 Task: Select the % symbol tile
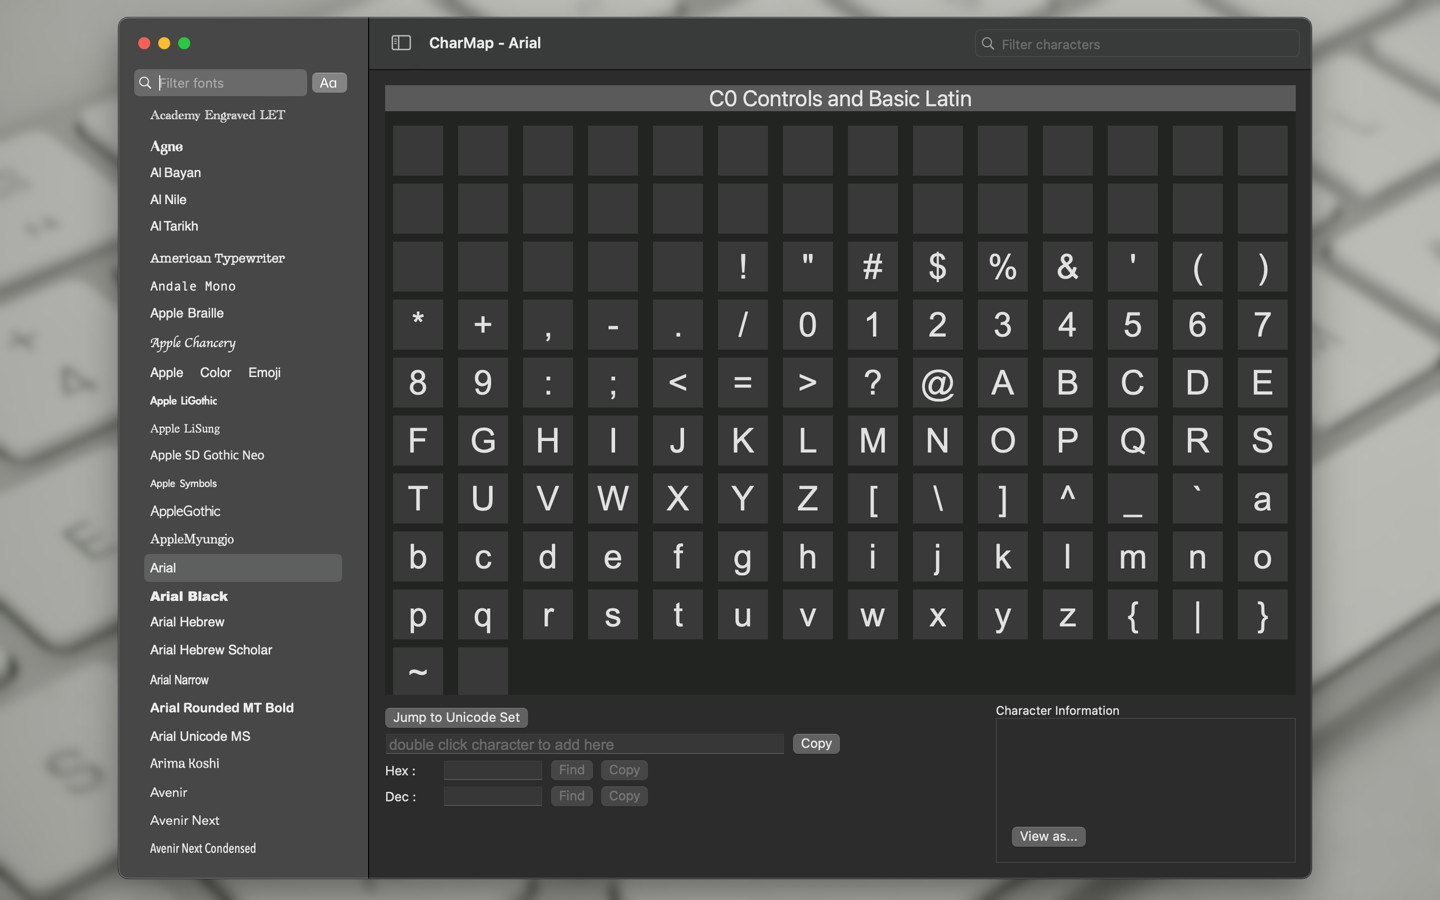pyautogui.click(x=1003, y=267)
